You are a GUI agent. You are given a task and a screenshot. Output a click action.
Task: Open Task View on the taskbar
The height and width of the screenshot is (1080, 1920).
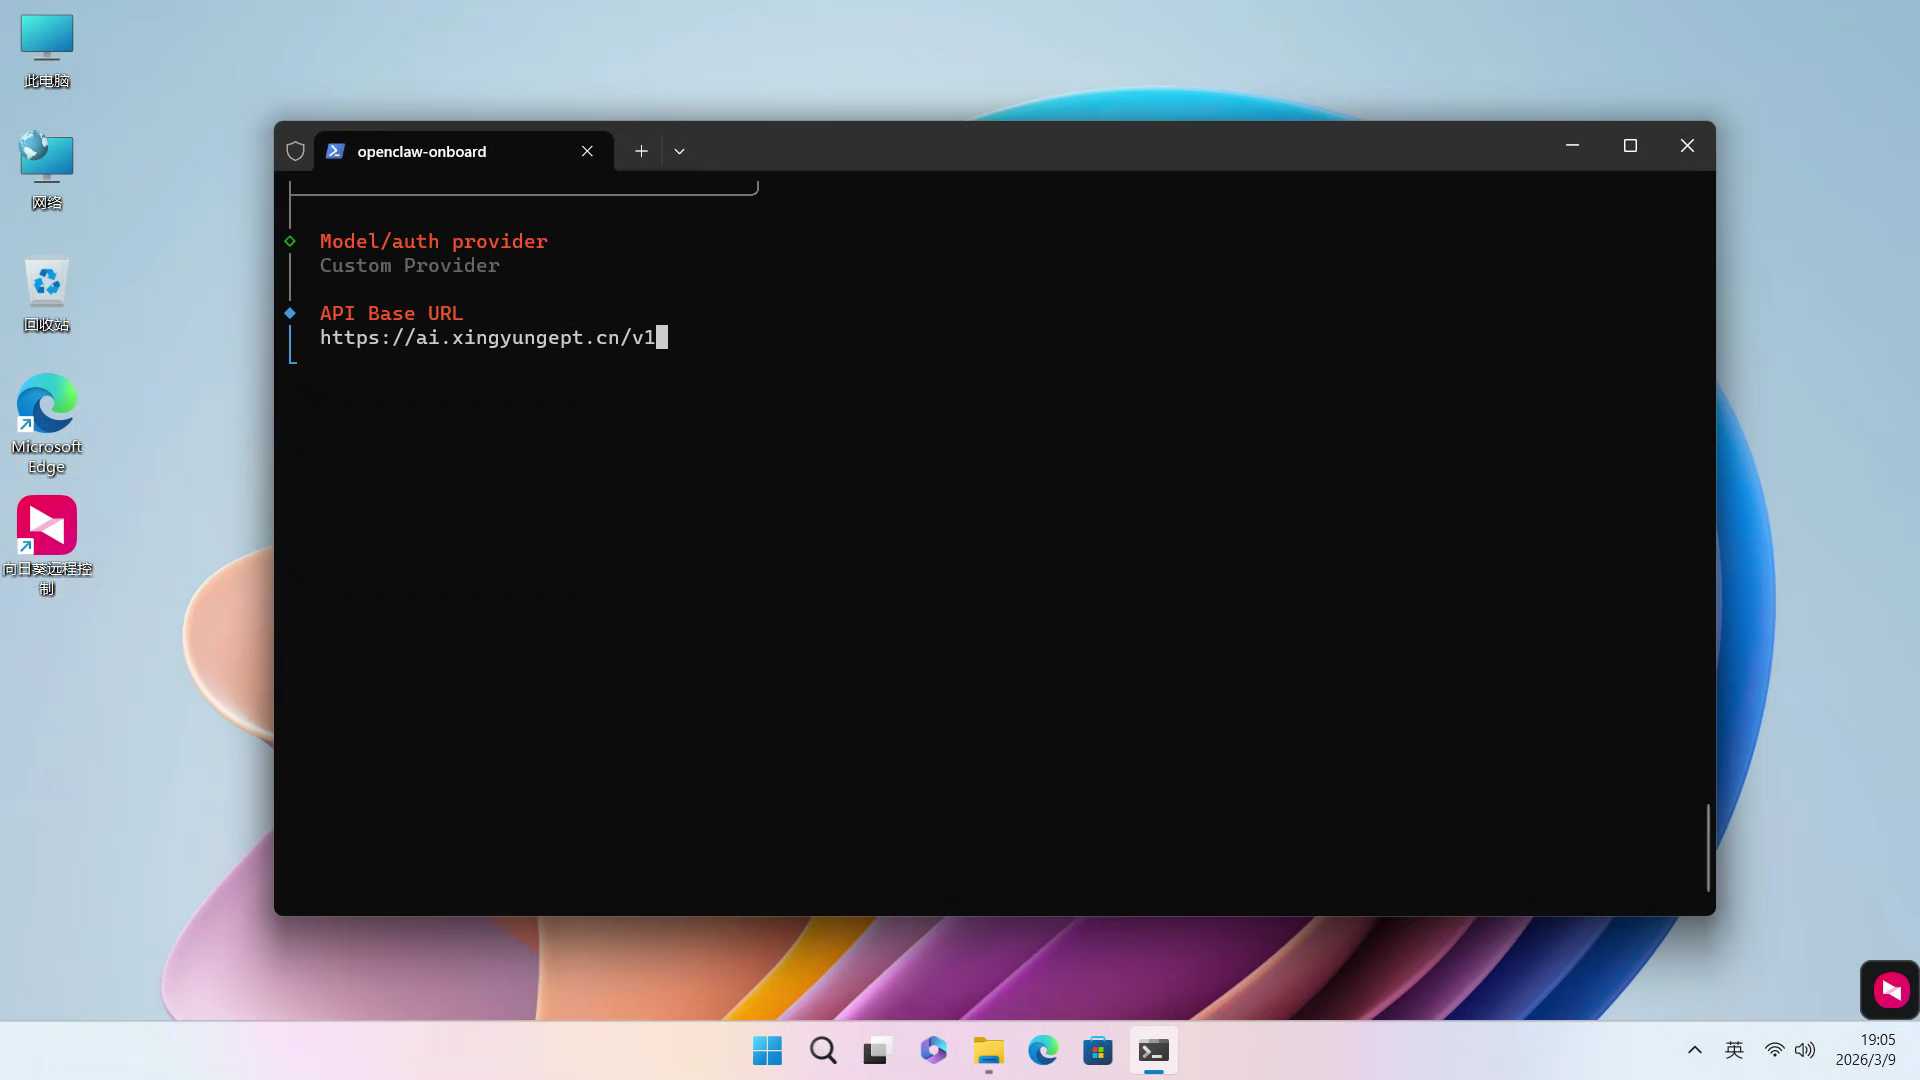[877, 1050]
